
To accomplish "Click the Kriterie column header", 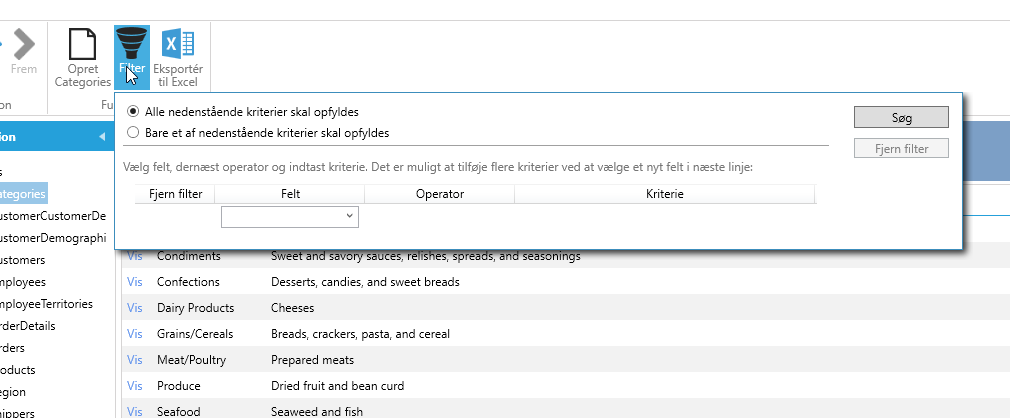I will tap(664, 194).
